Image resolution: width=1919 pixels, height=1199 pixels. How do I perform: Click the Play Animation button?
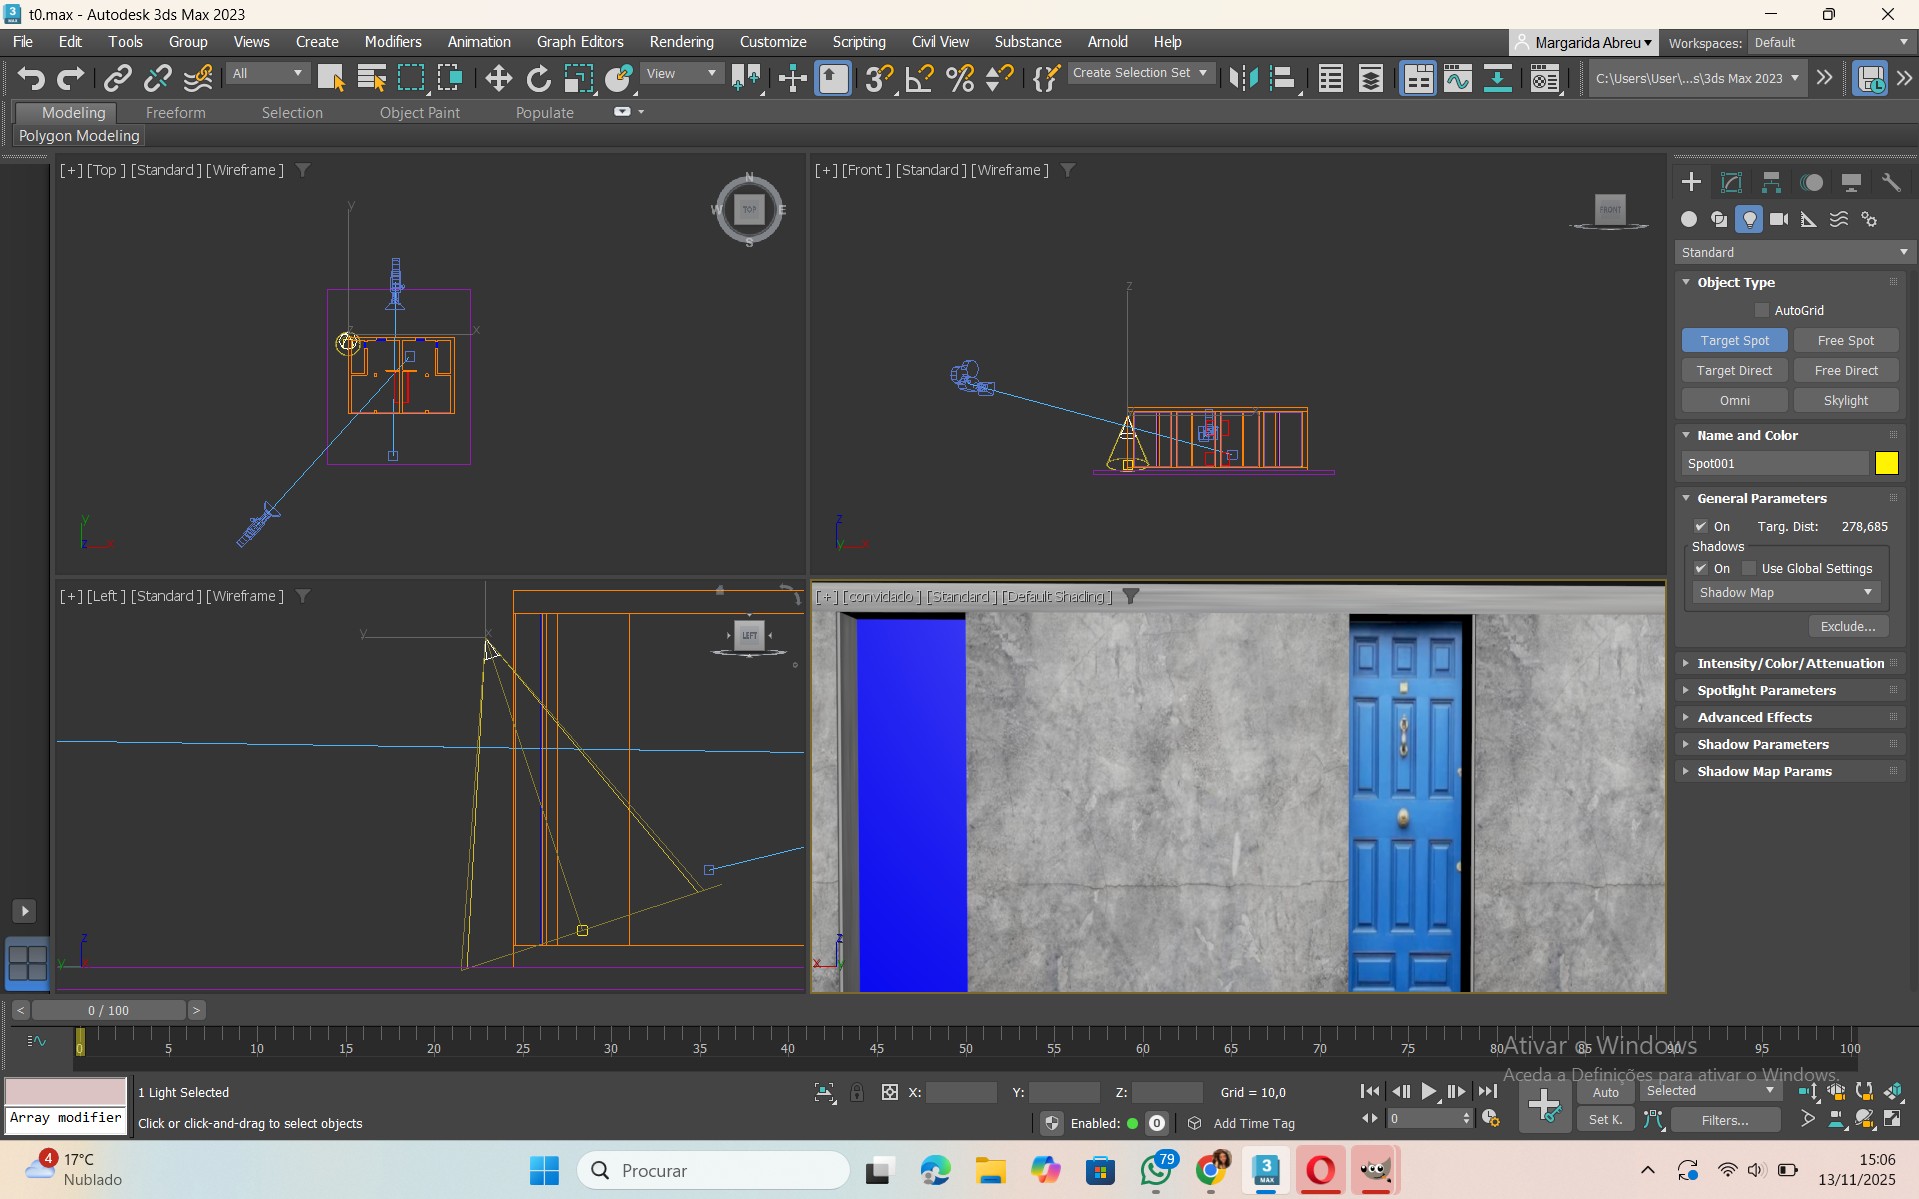coord(1429,1092)
